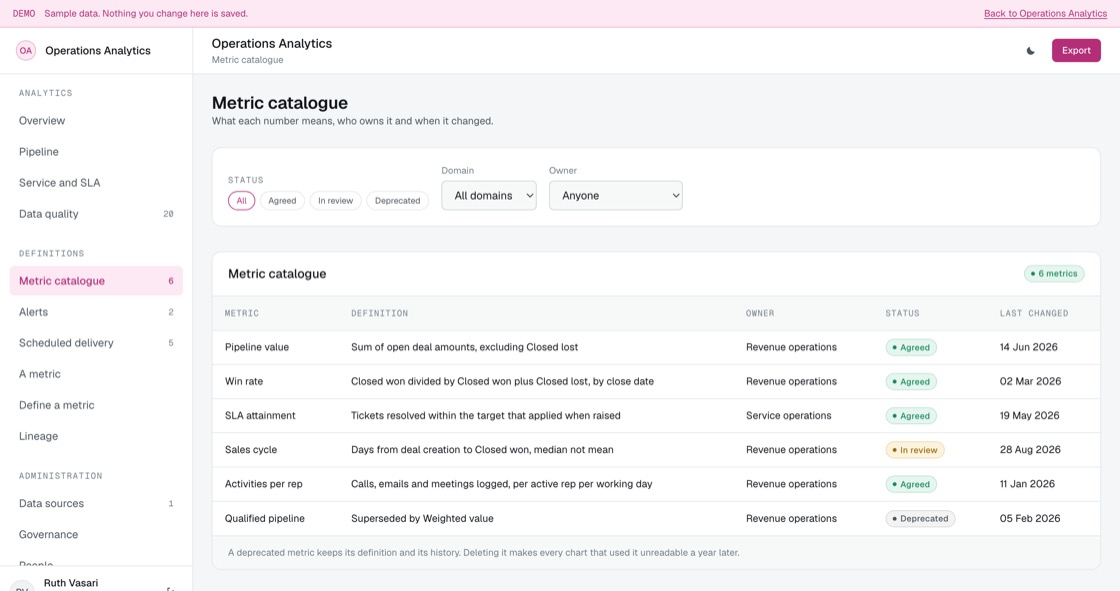Filter metrics by Agreed status

[x=282, y=201]
